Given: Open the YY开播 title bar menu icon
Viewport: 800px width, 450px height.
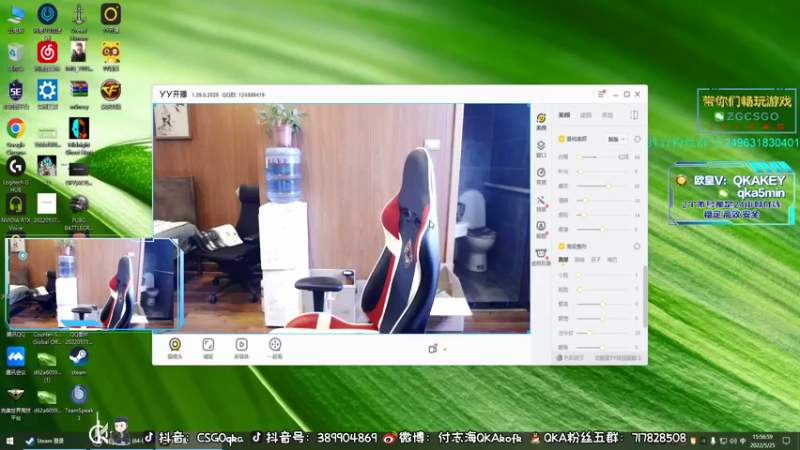Looking at the screenshot, I should pos(601,94).
